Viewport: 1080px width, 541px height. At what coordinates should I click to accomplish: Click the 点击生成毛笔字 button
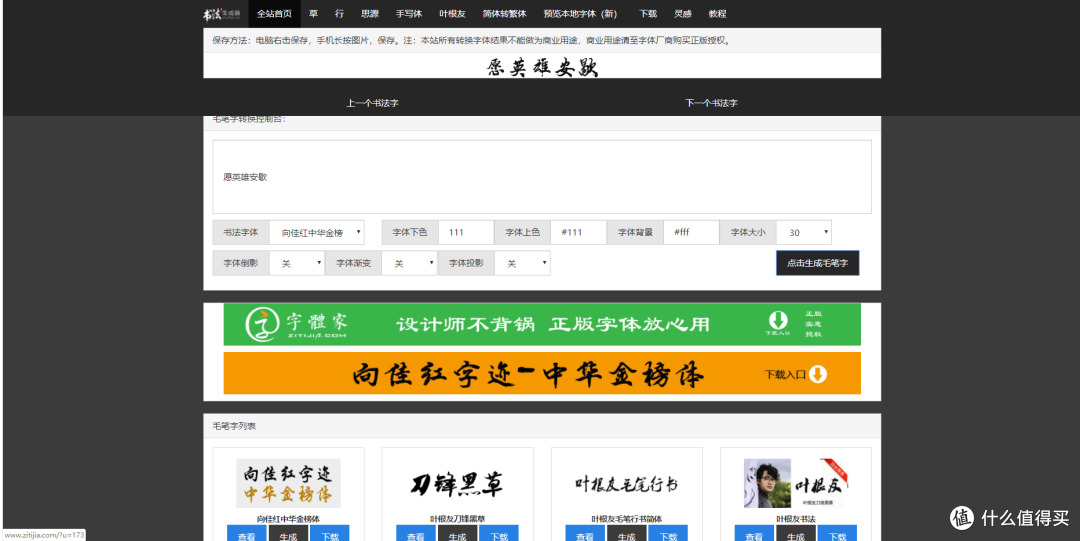point(818,263)
